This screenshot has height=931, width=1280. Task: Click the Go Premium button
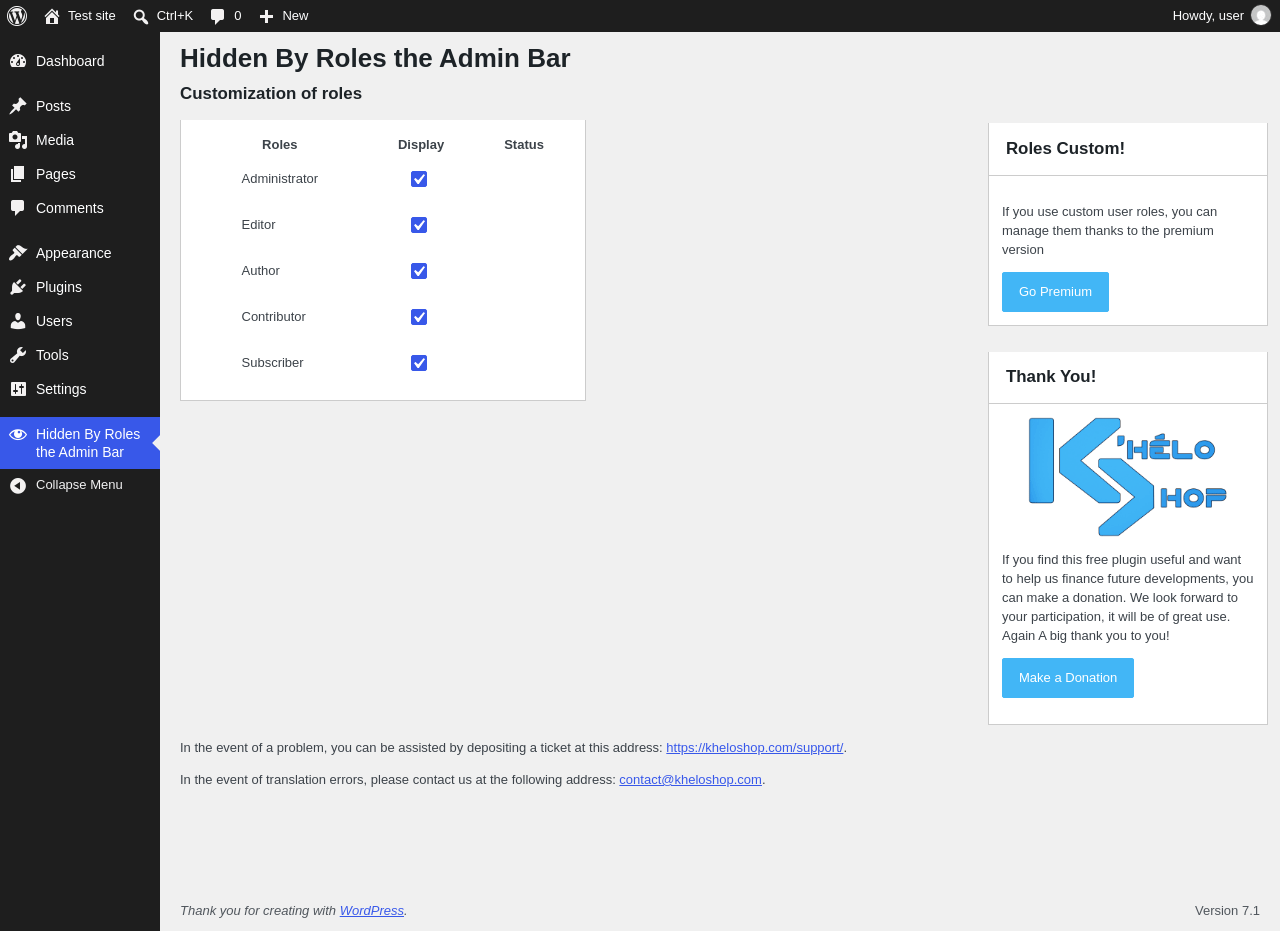(x=1055, y=292)
